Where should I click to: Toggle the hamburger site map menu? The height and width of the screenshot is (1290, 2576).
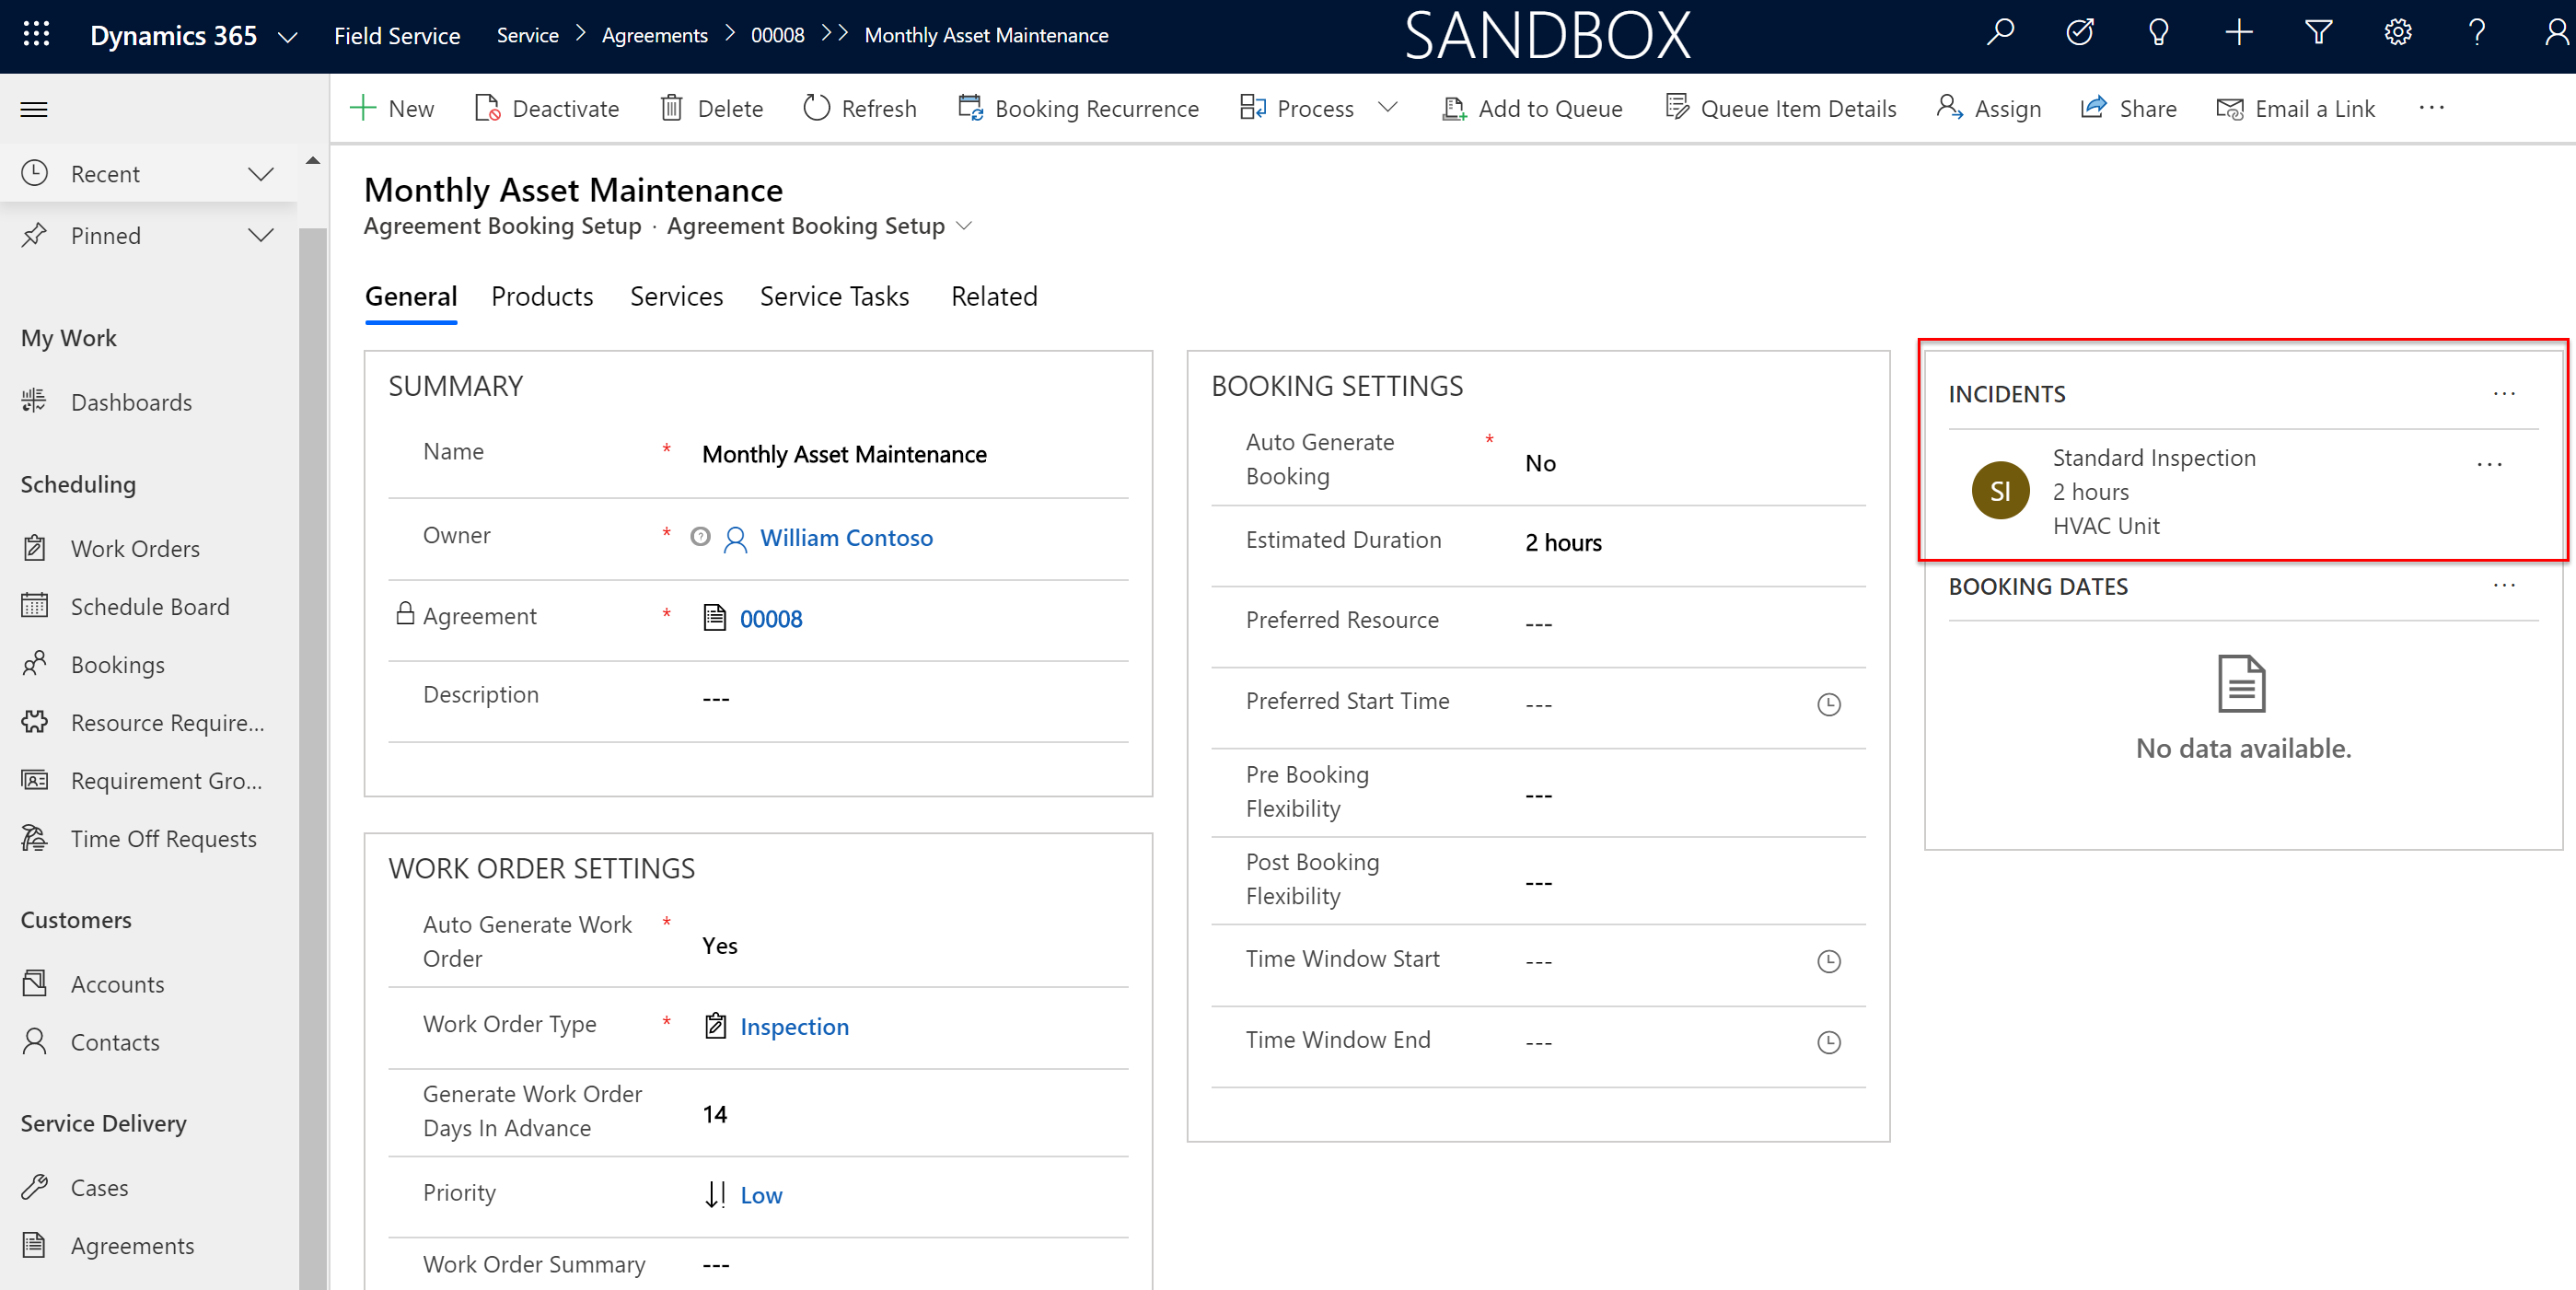tap(34, 109)
